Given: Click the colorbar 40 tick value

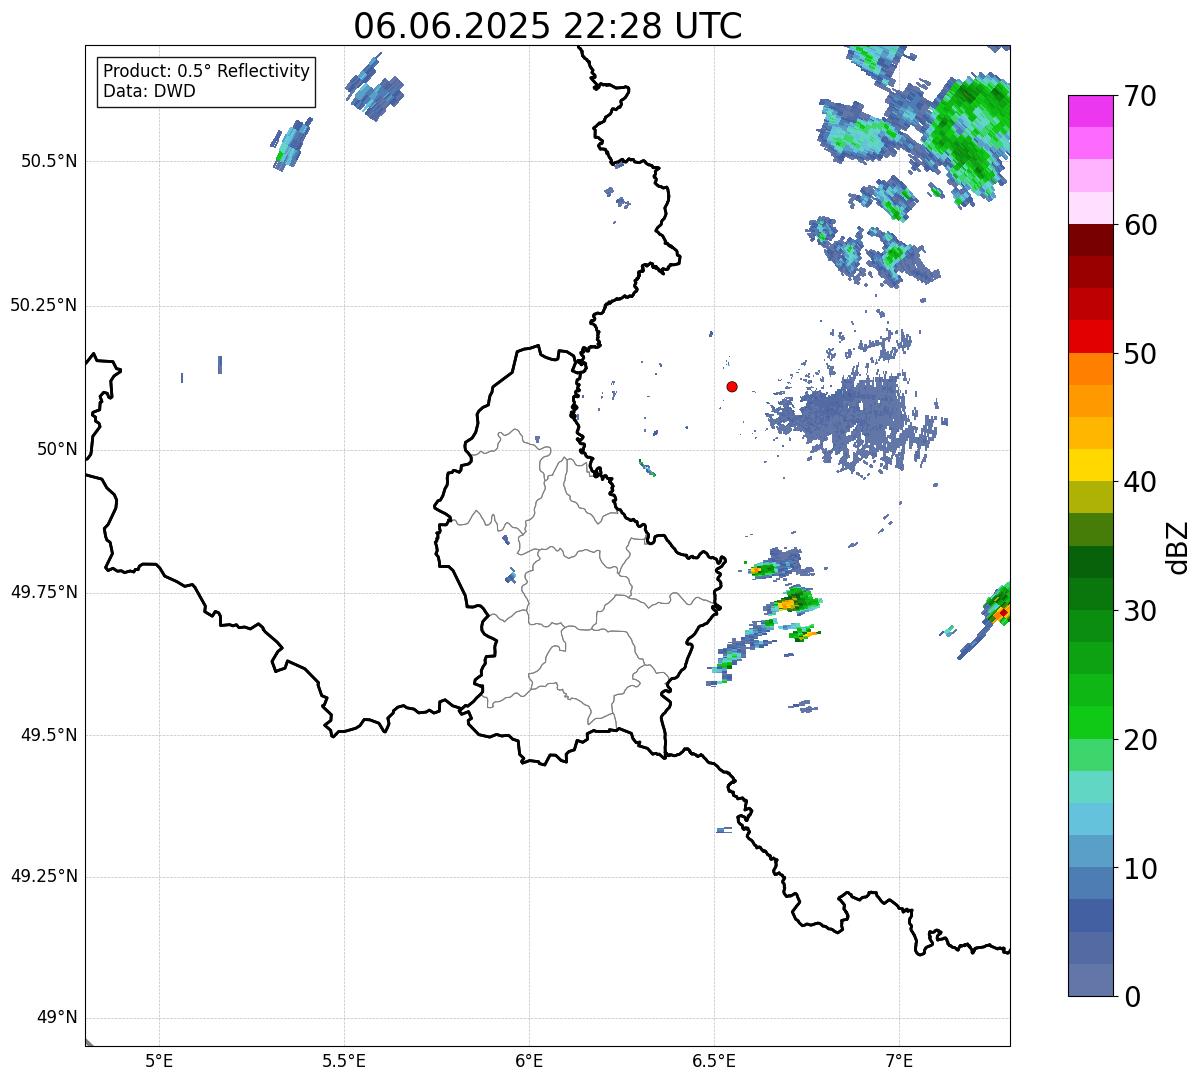Looking at the screenshot, I should click(1140, 482).
